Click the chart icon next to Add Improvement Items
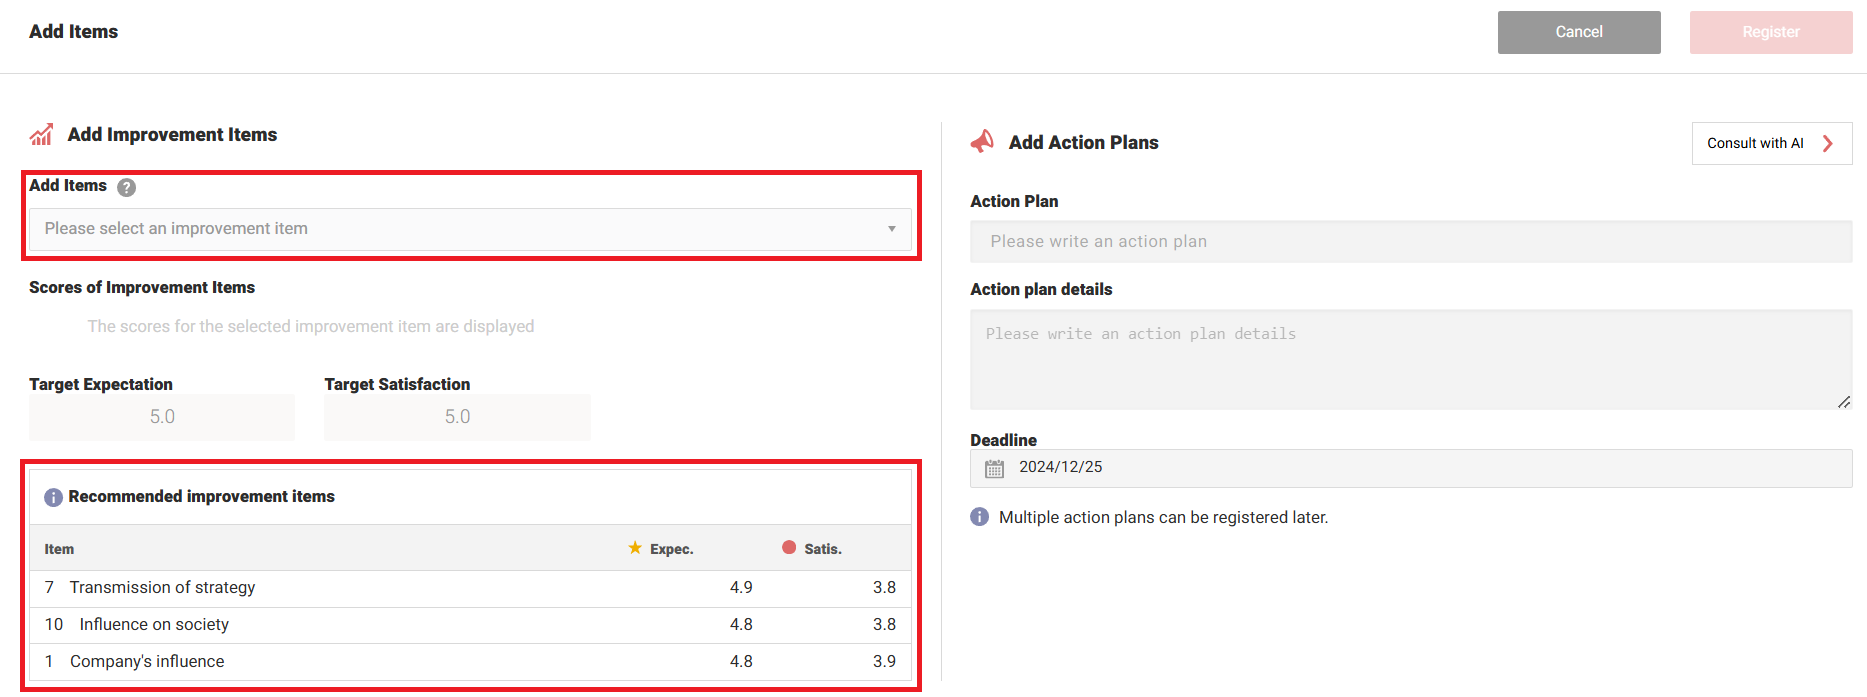The height and width of the screenshot is (697, 1867). coord(41,134)
